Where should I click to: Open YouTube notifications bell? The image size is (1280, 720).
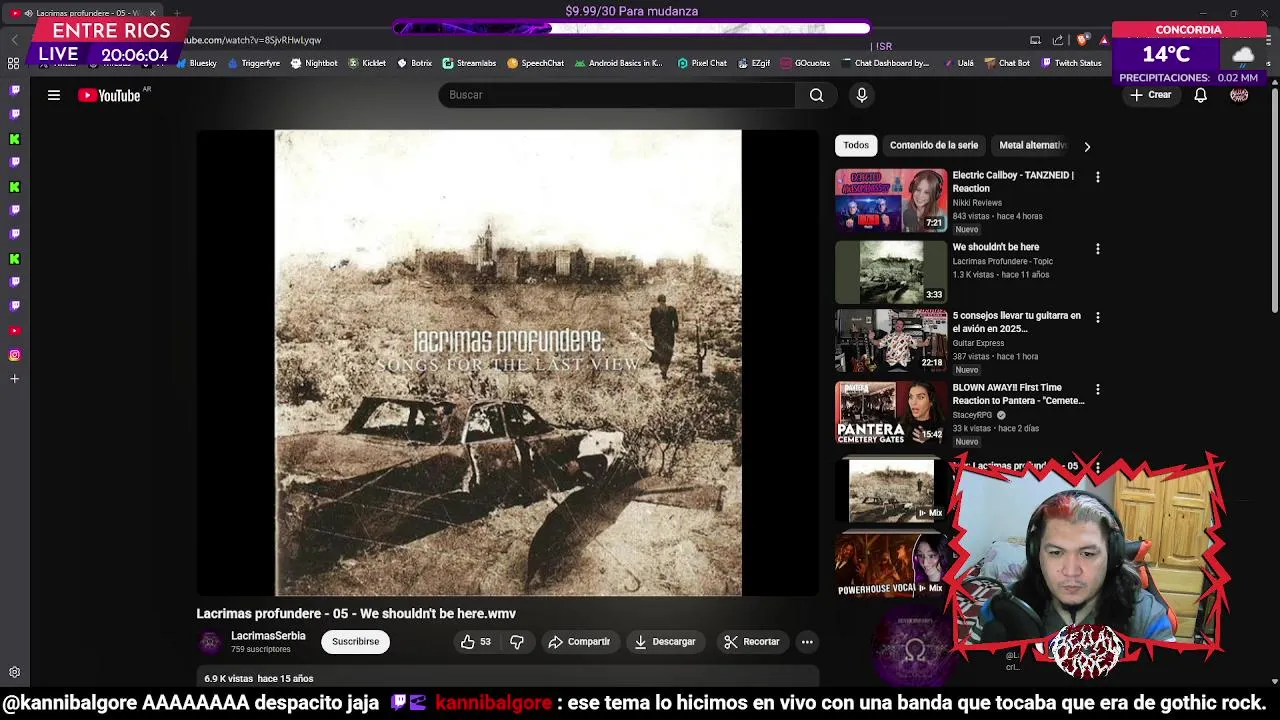pos(1200,95)
